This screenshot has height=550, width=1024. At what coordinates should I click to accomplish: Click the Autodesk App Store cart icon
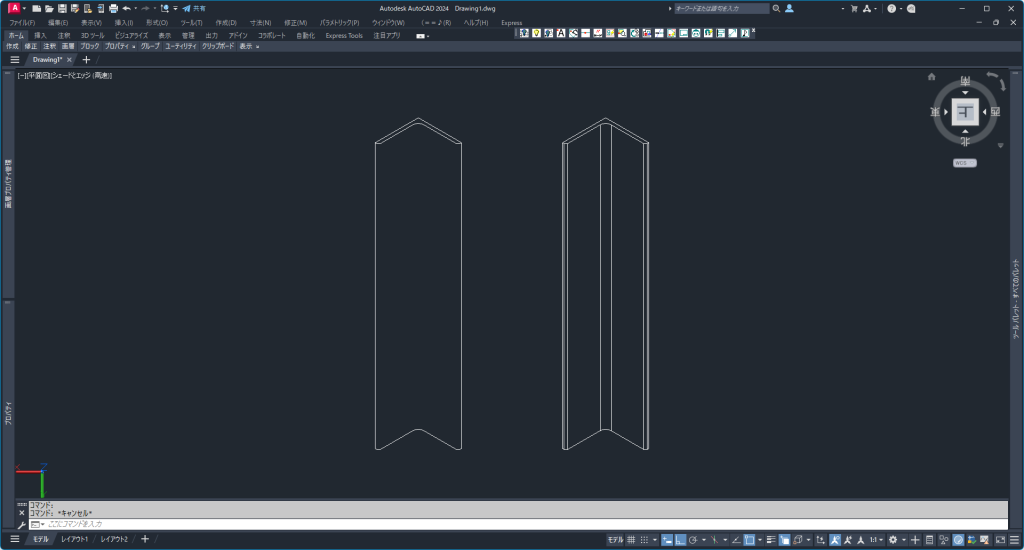tap(853, 8)
